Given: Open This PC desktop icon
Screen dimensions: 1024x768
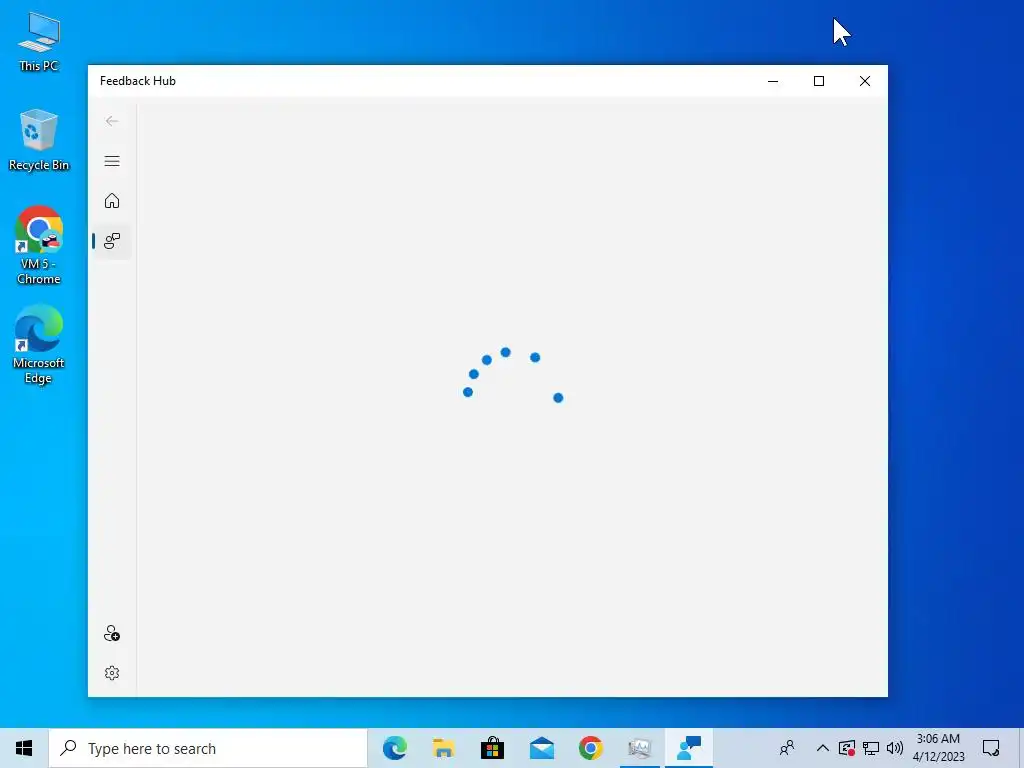Looking at the screenshot, I should click(39, 42).
